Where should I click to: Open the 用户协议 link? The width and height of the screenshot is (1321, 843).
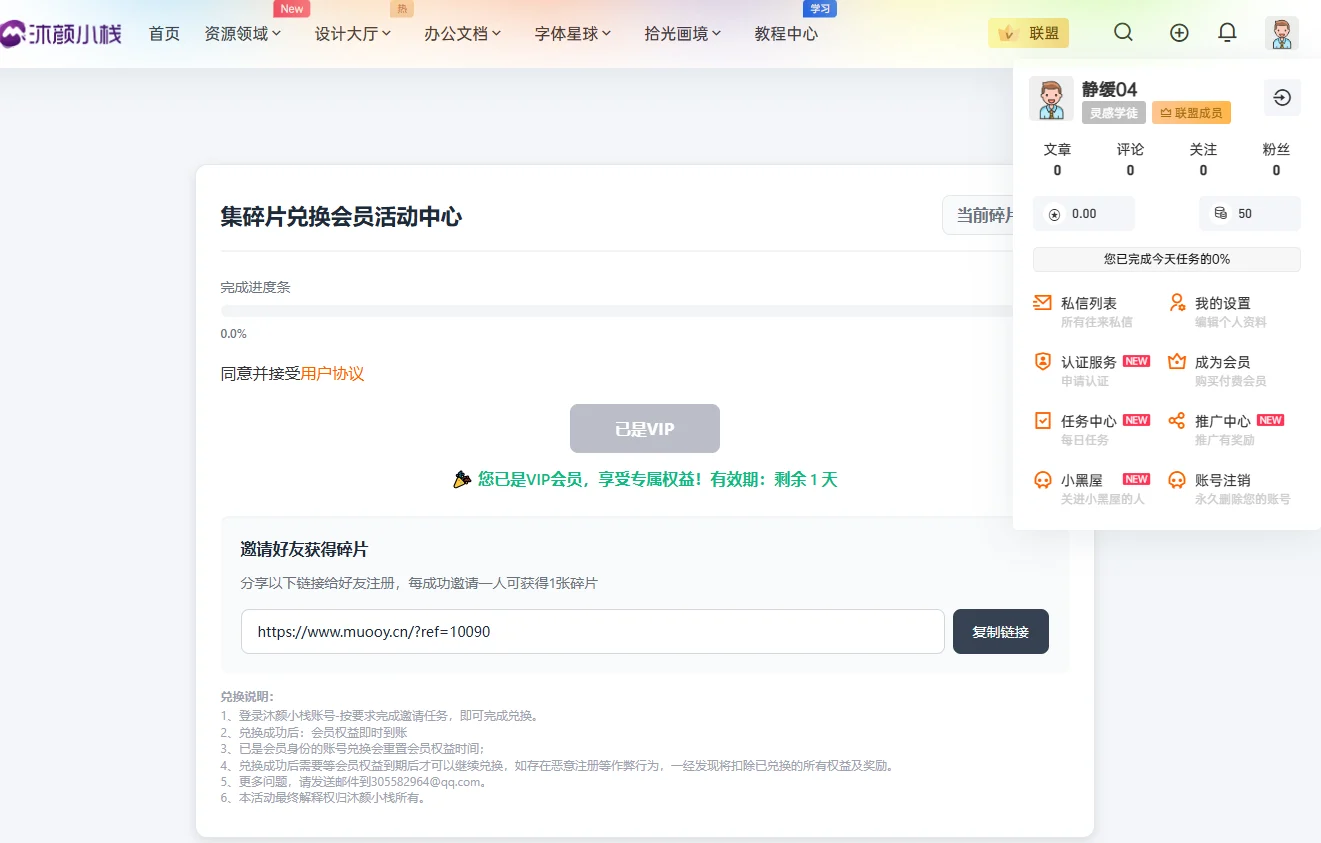click(332, 374)
